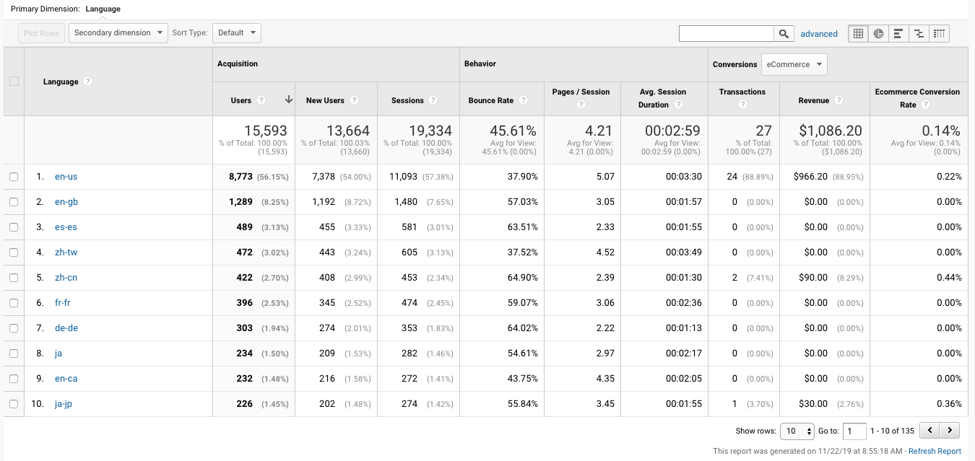Check the en-gb row checkbox

14,202
